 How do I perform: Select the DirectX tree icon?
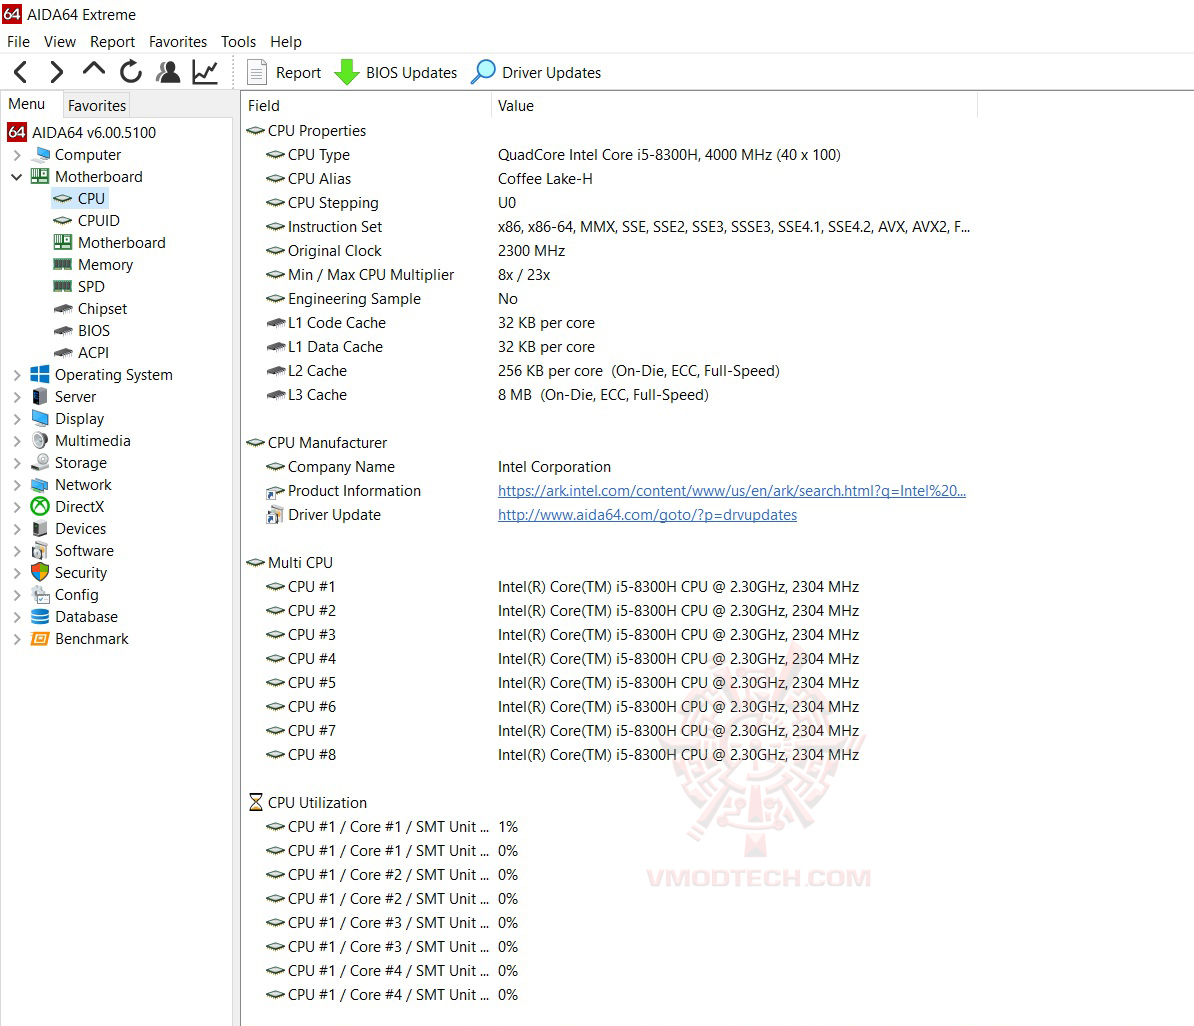[x=40, y=507]
